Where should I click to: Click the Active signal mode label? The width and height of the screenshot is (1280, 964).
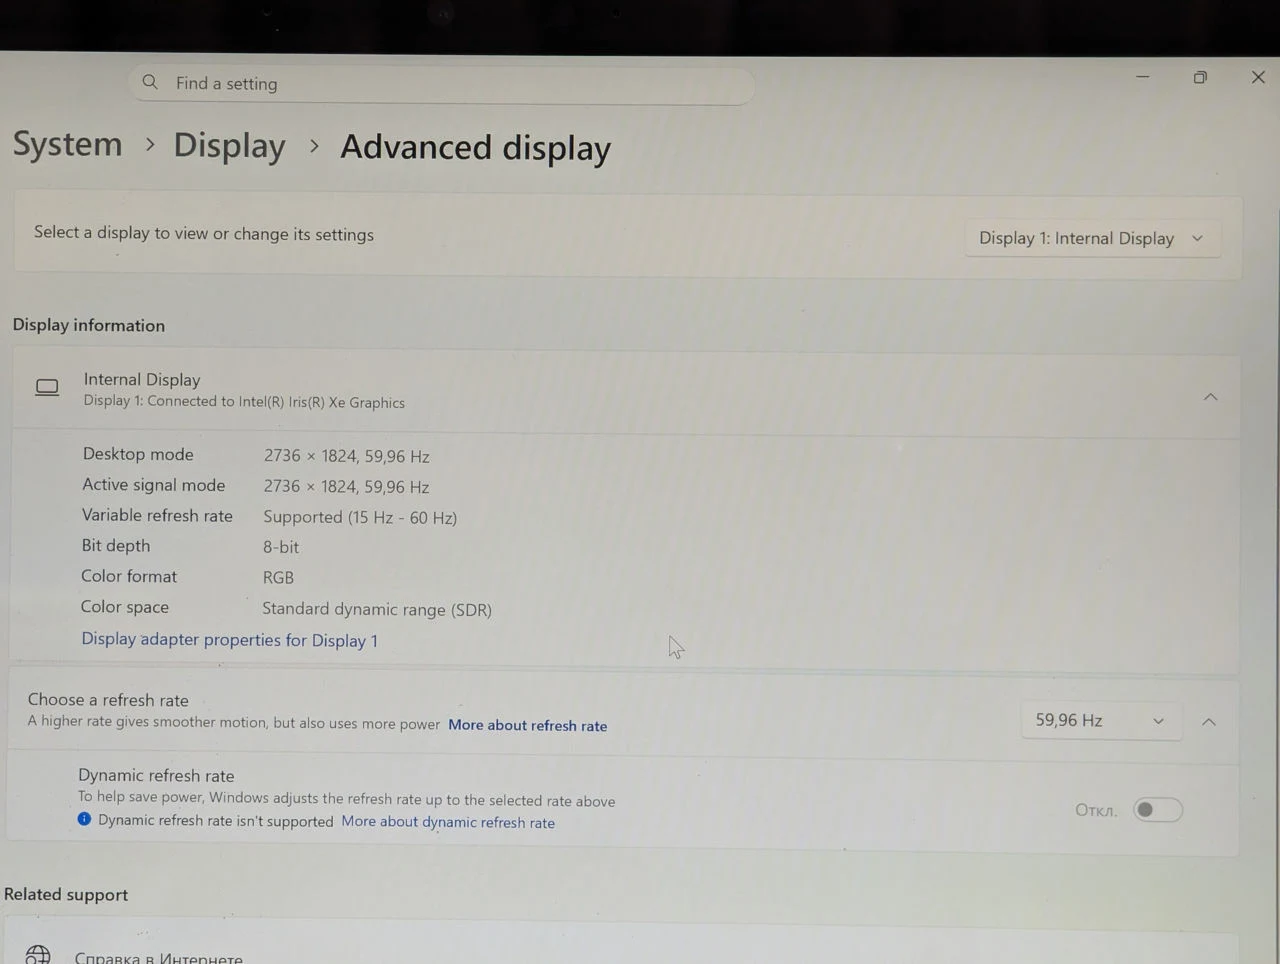tap(154, 485)
